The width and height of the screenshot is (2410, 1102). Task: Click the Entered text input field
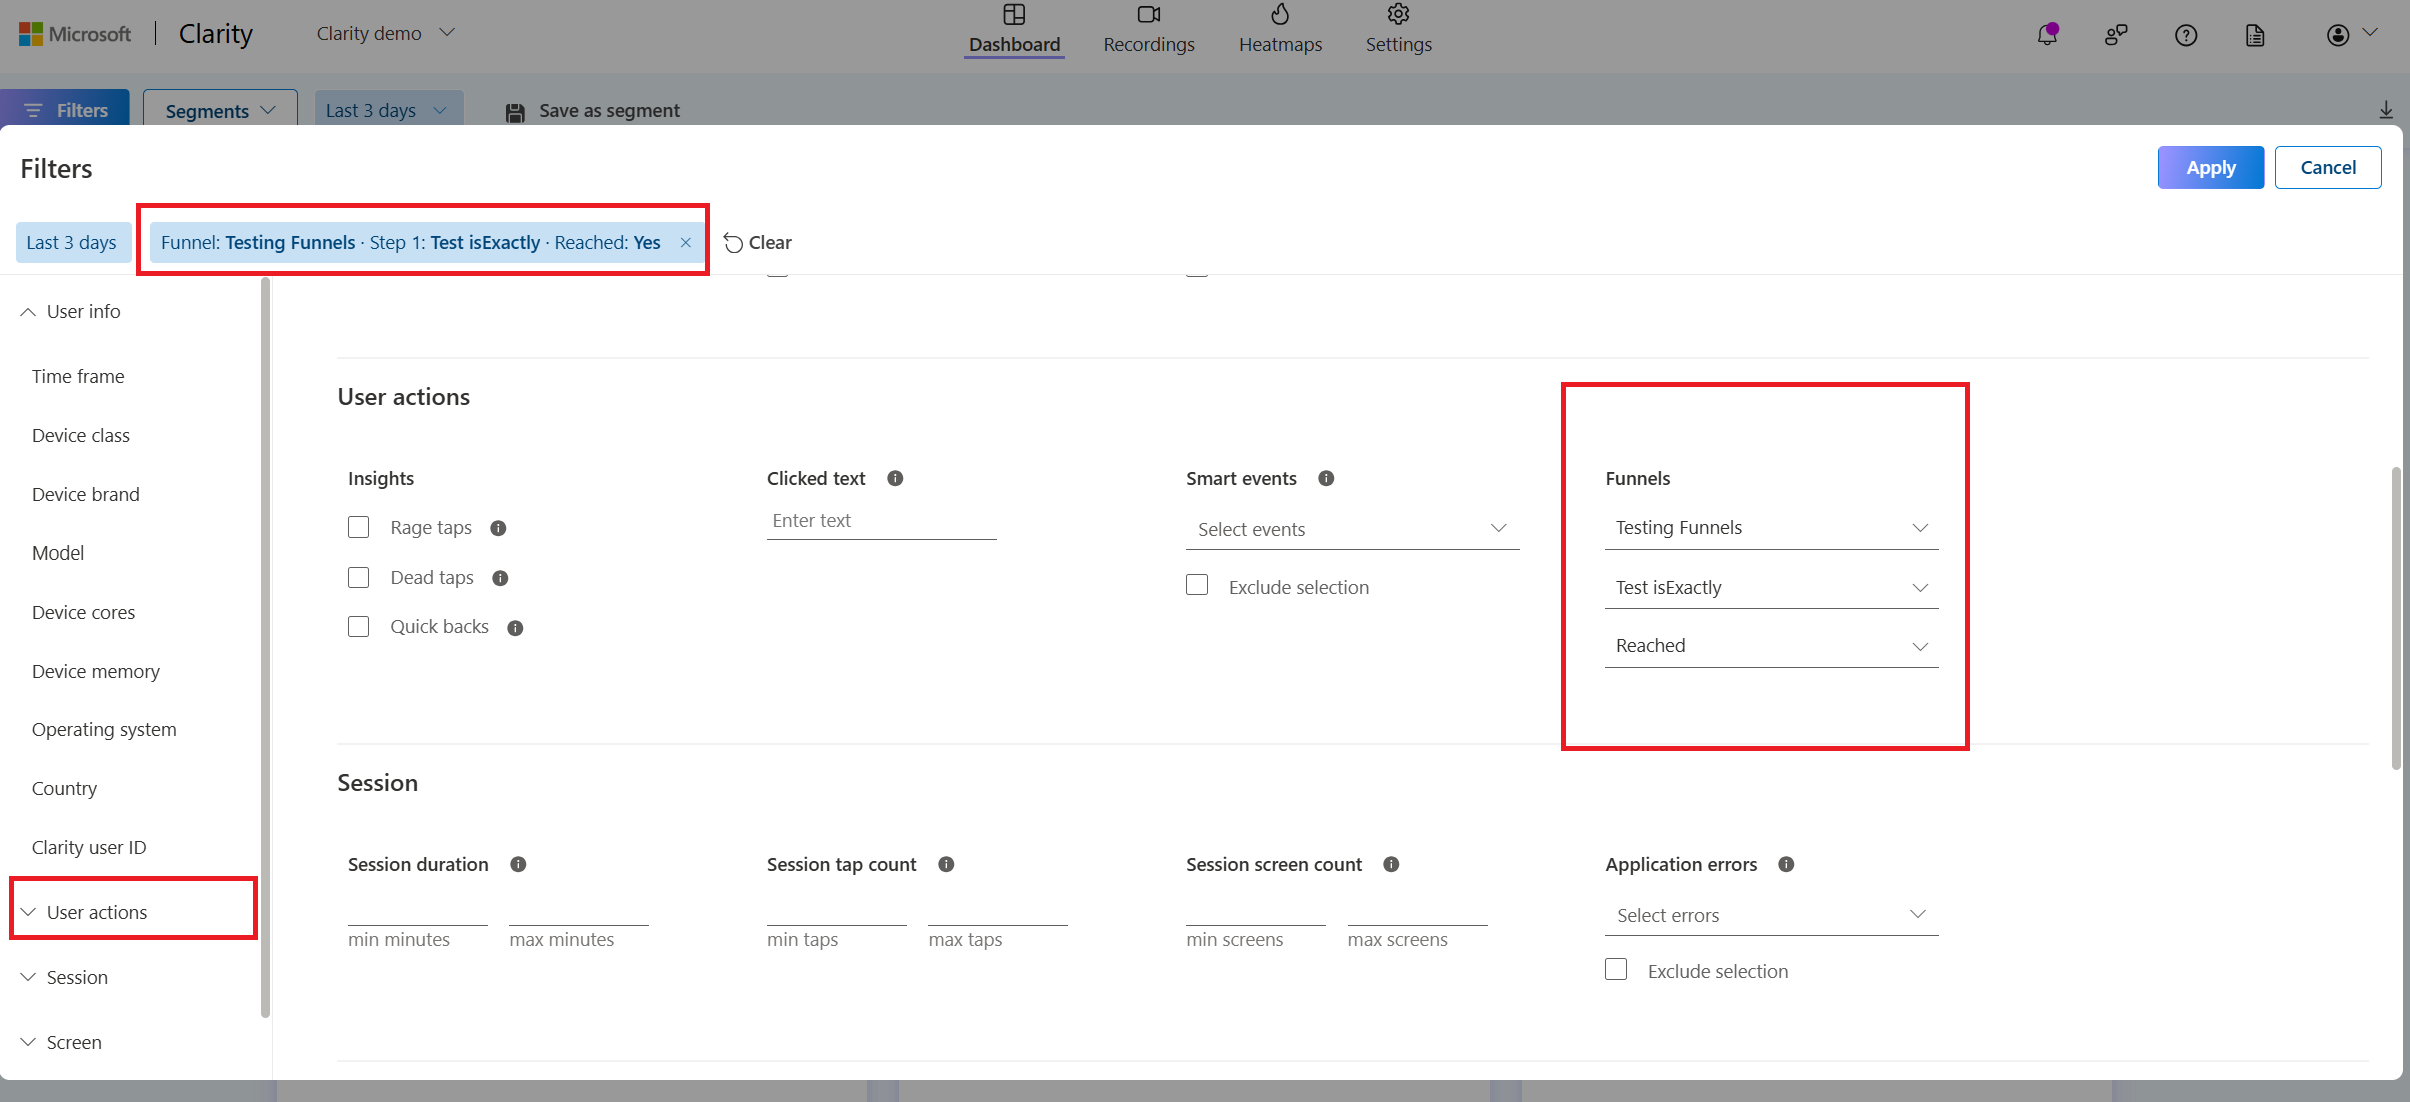(x=881, y=519)
